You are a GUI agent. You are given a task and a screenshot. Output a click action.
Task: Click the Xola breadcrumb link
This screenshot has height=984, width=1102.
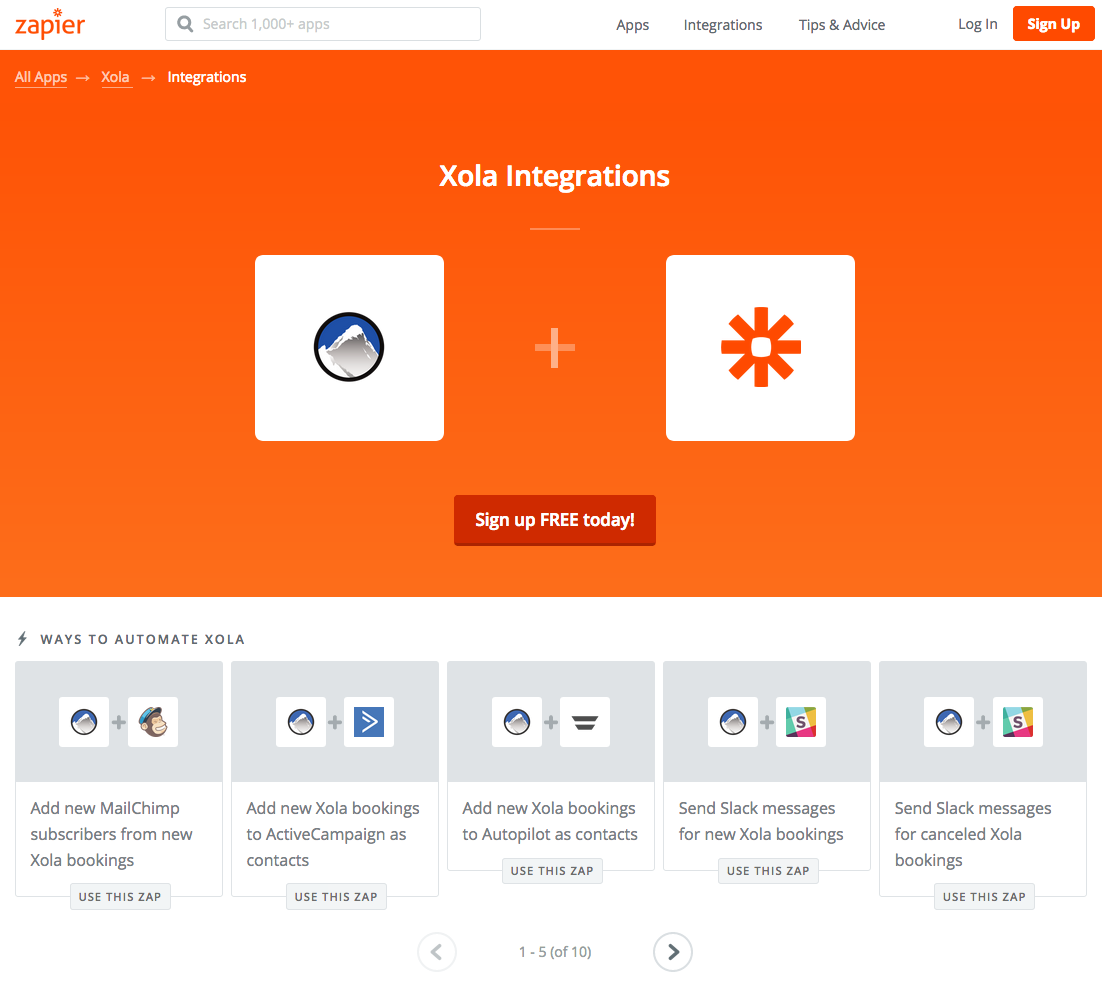115,77
